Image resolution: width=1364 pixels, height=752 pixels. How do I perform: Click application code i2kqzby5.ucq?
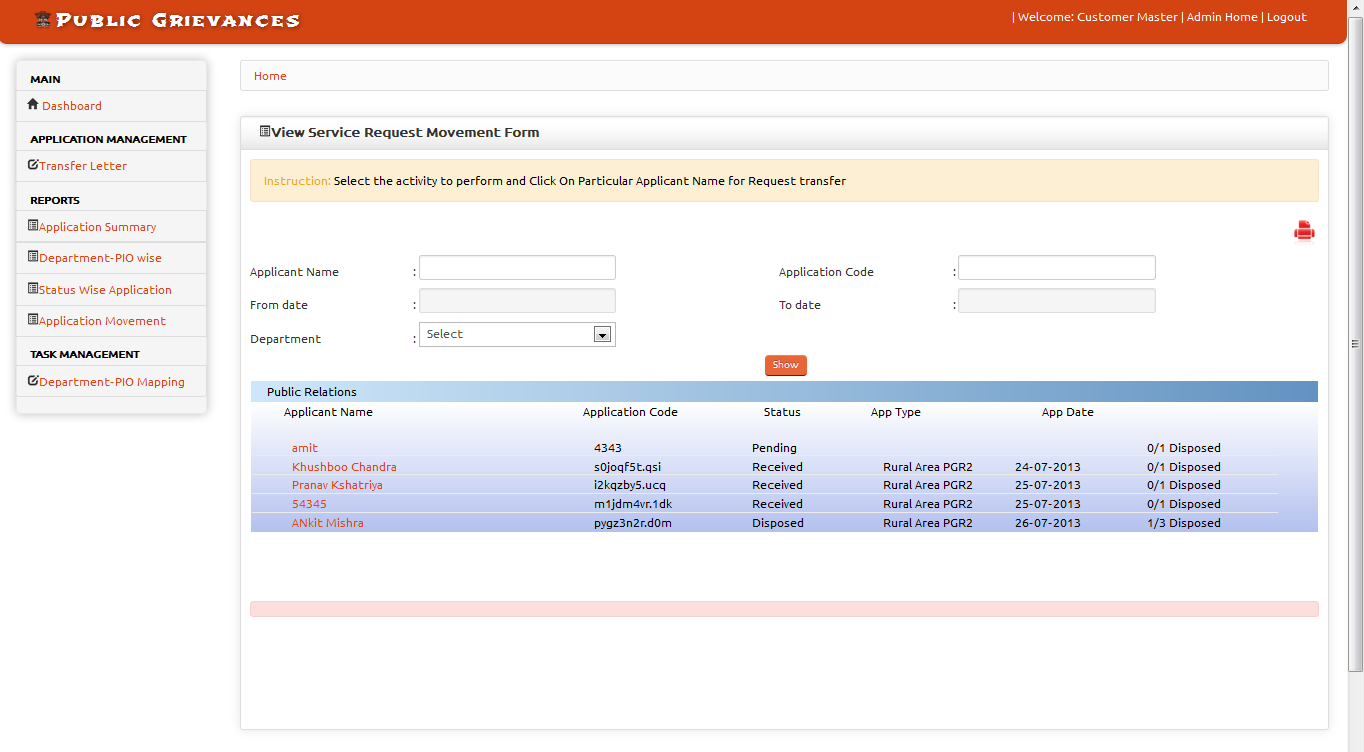click(630, 485)
